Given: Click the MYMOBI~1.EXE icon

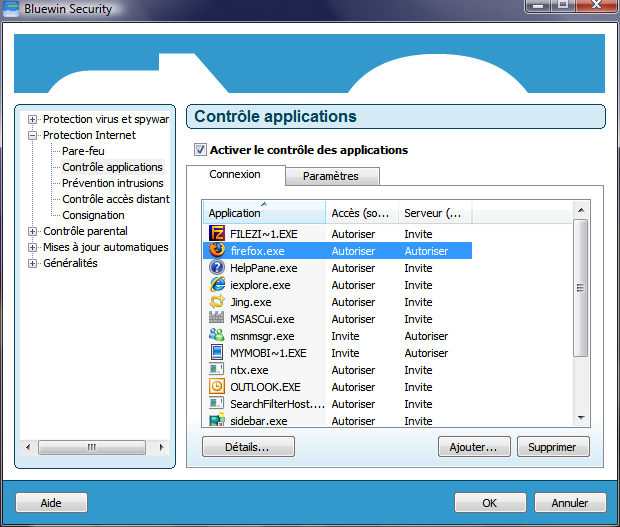Looking at the screenshot, I should coord(217,352).
